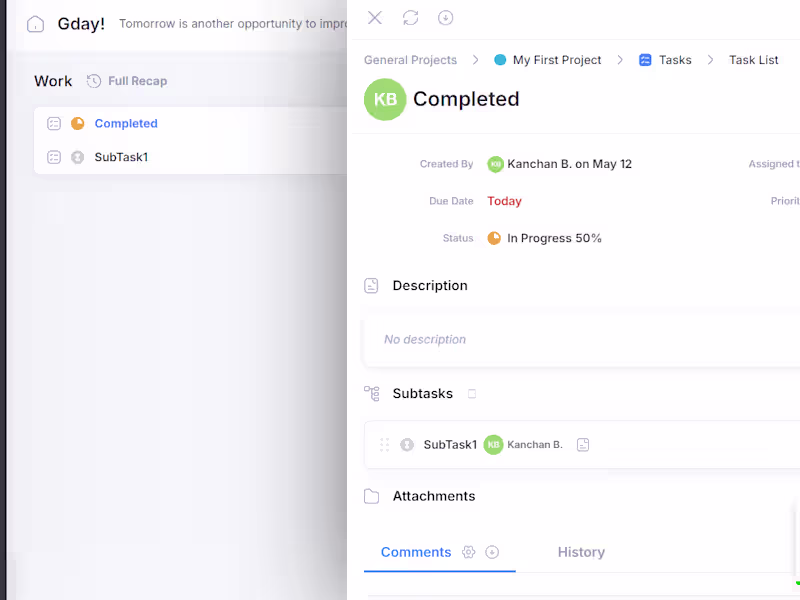This screenshot has height=600, width=800.
Task: Open the Completed task in the Work list
Action: click(x=125, y=123)
